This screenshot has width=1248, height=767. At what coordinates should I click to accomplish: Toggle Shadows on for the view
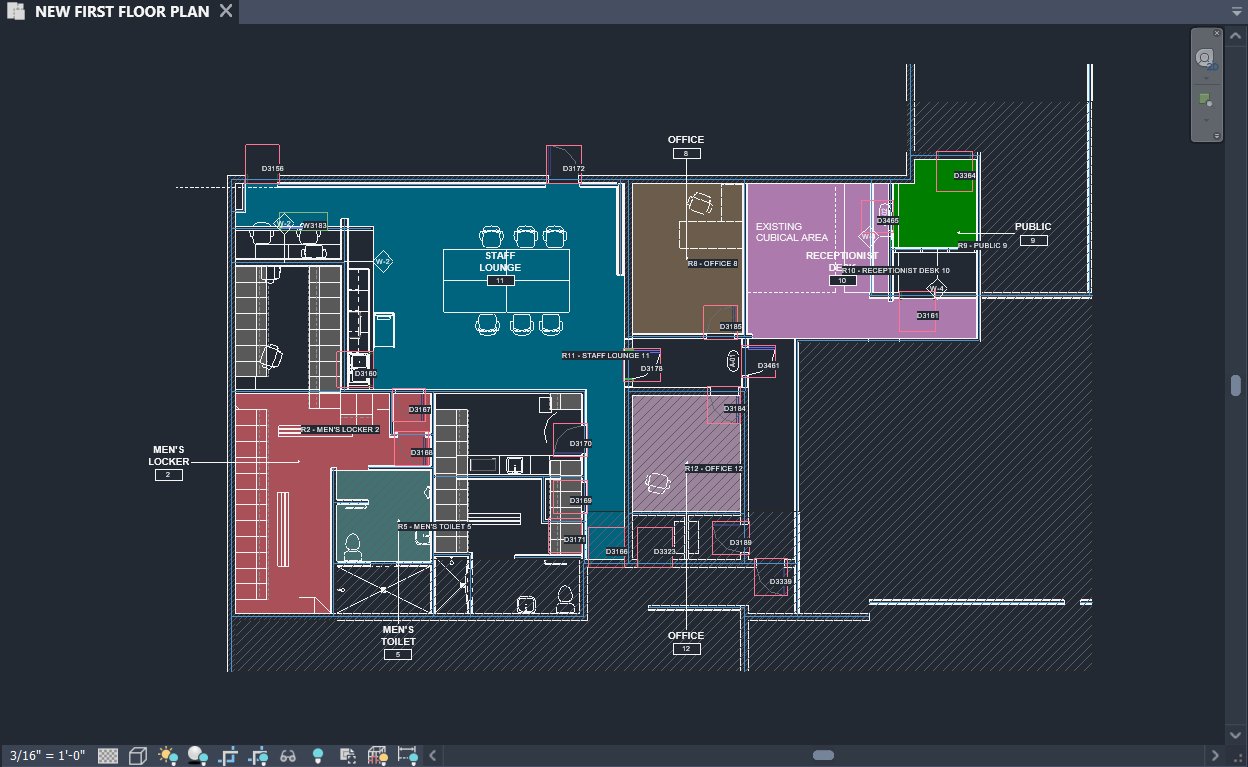click(198, 755)
